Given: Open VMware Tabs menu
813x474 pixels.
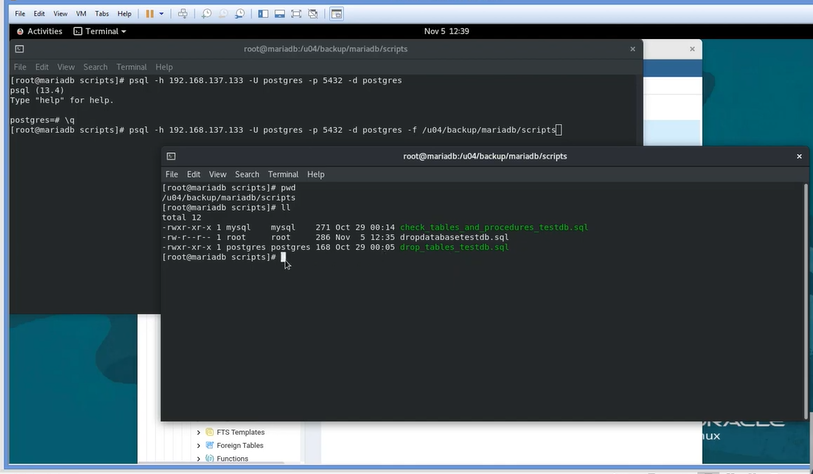Looking at the screenshot, I should 102,14.
